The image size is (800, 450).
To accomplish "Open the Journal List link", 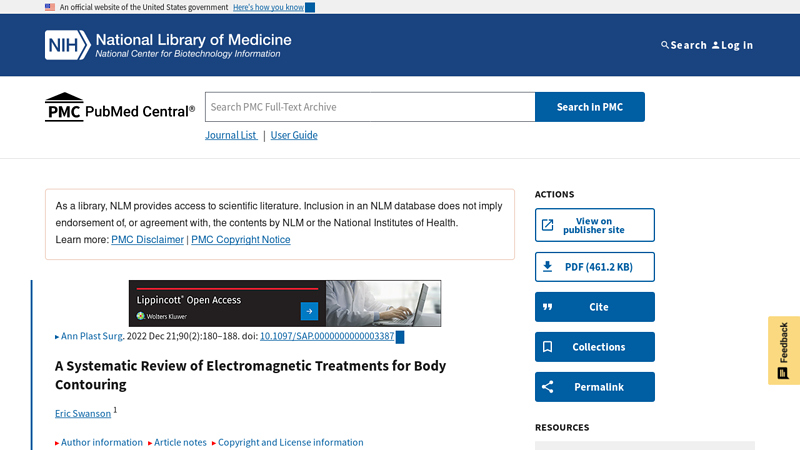I will click(231, 135).
